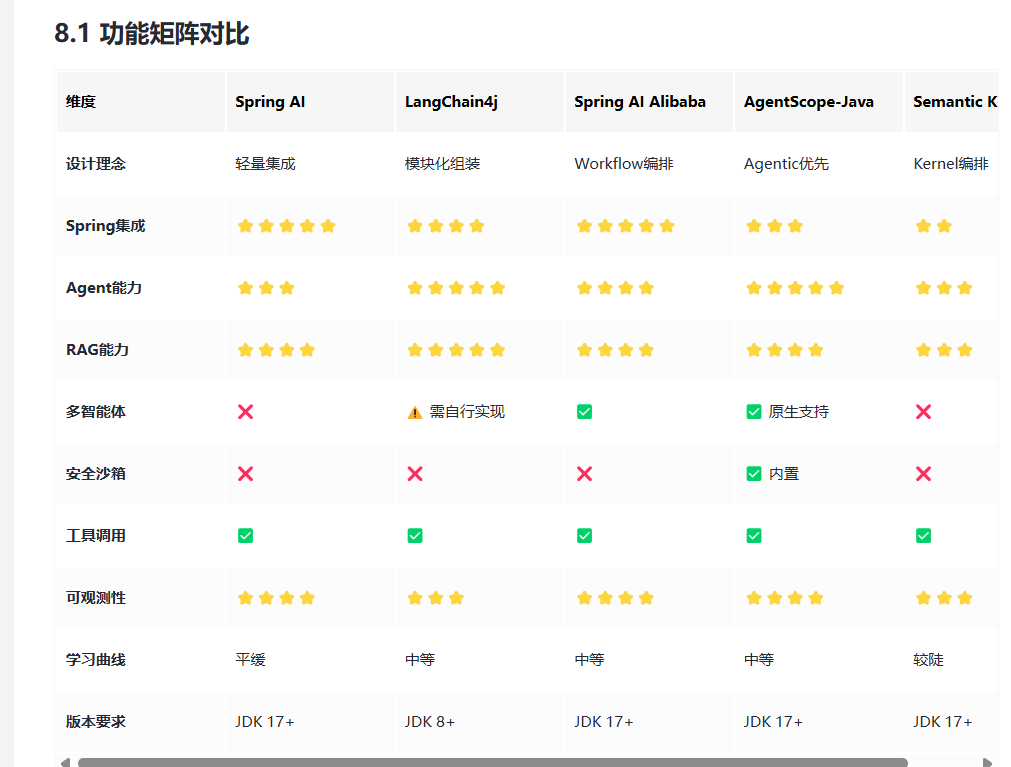Click the horizontal scrollbar thumb under the table
The image size is (1011, 767).
(x=493, y=762)
